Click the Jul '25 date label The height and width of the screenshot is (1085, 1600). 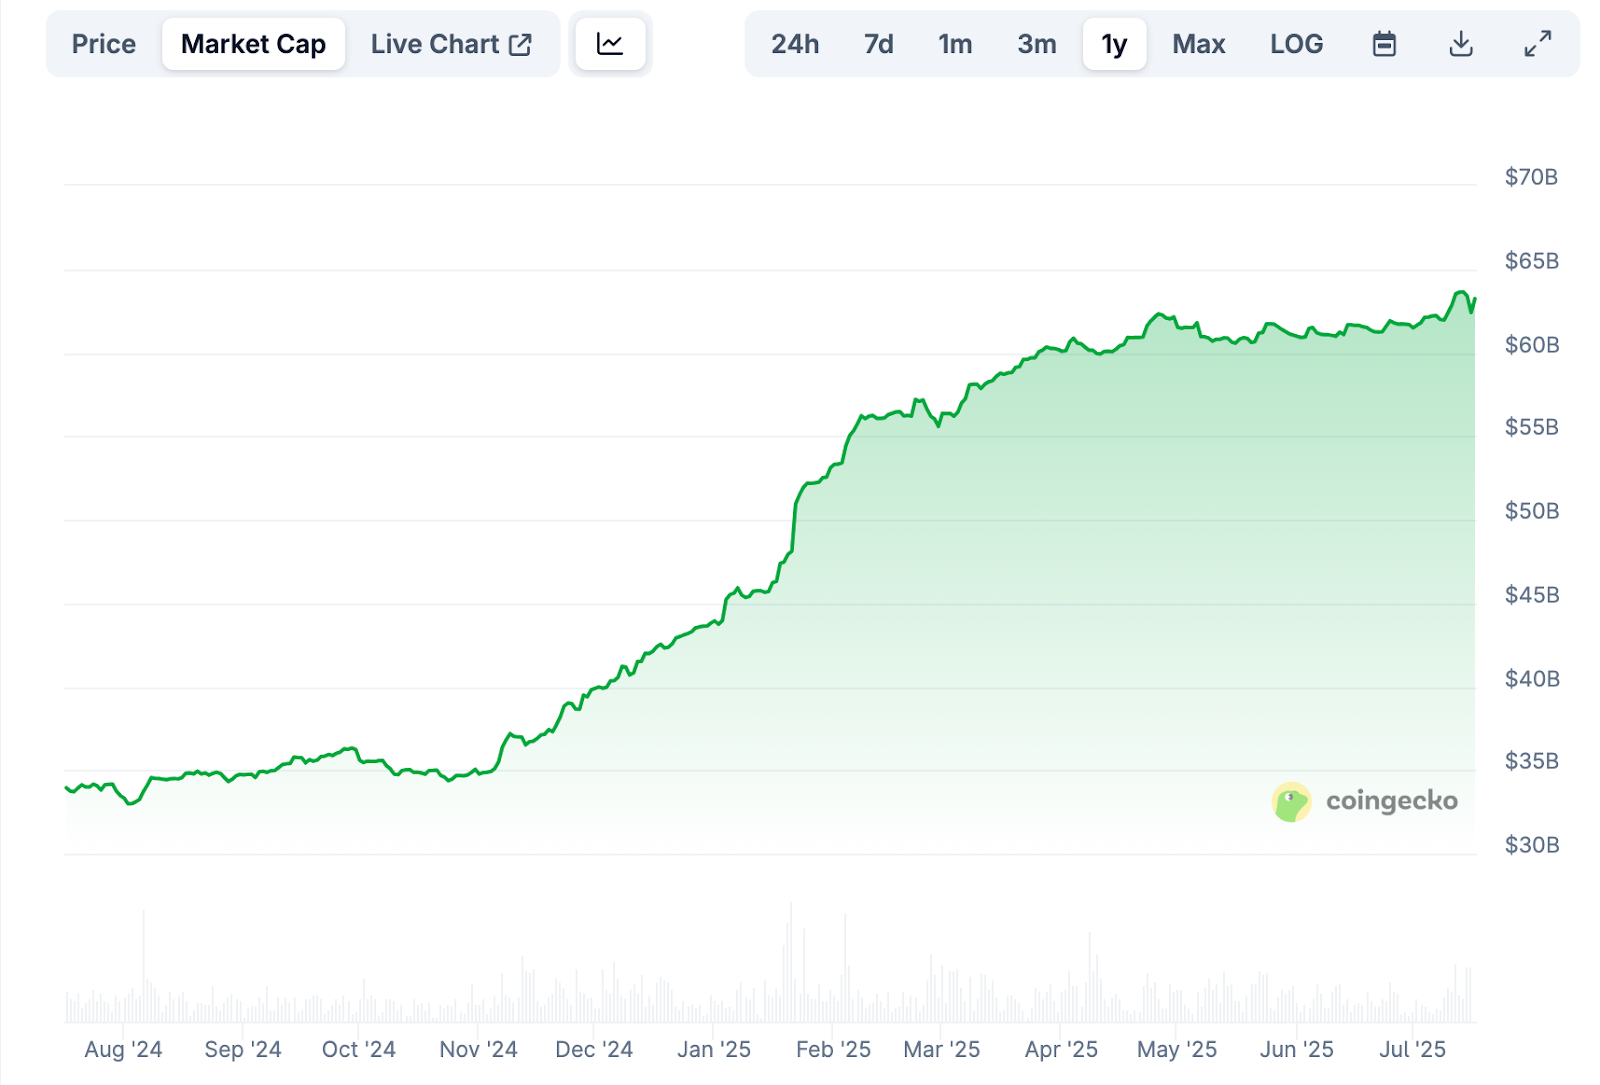click(1413, 1049)
